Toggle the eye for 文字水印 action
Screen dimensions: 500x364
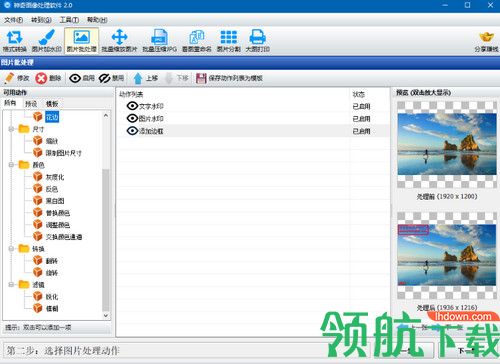coord(132,106)
